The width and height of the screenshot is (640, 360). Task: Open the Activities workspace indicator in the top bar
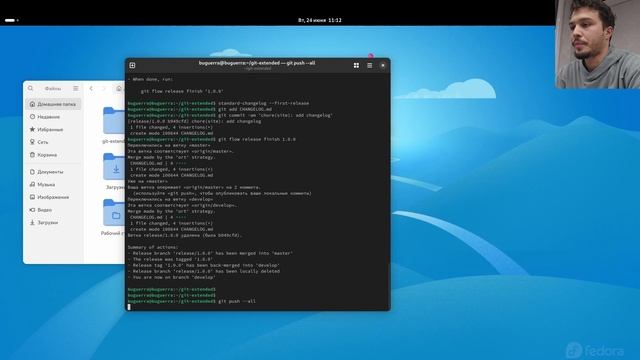[11, 20]
